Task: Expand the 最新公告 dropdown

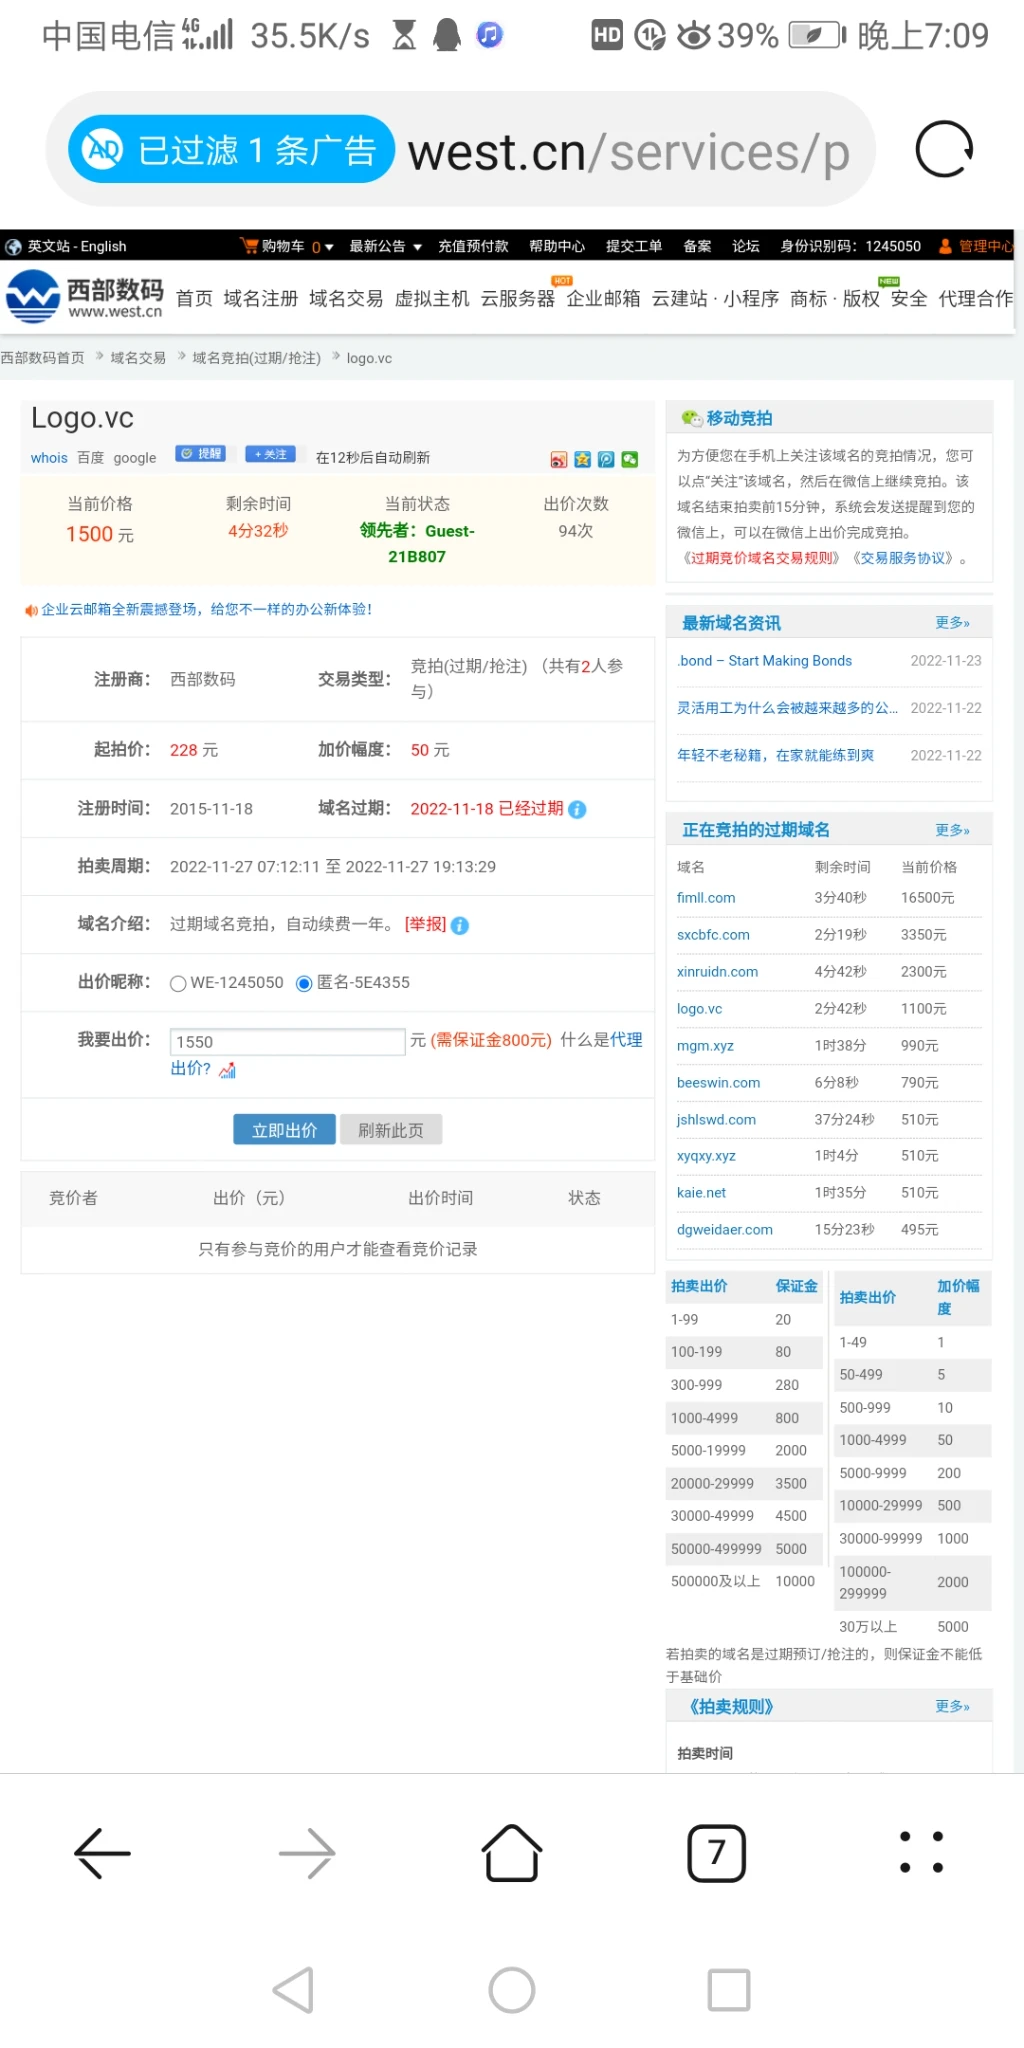Action: [385, 246]
